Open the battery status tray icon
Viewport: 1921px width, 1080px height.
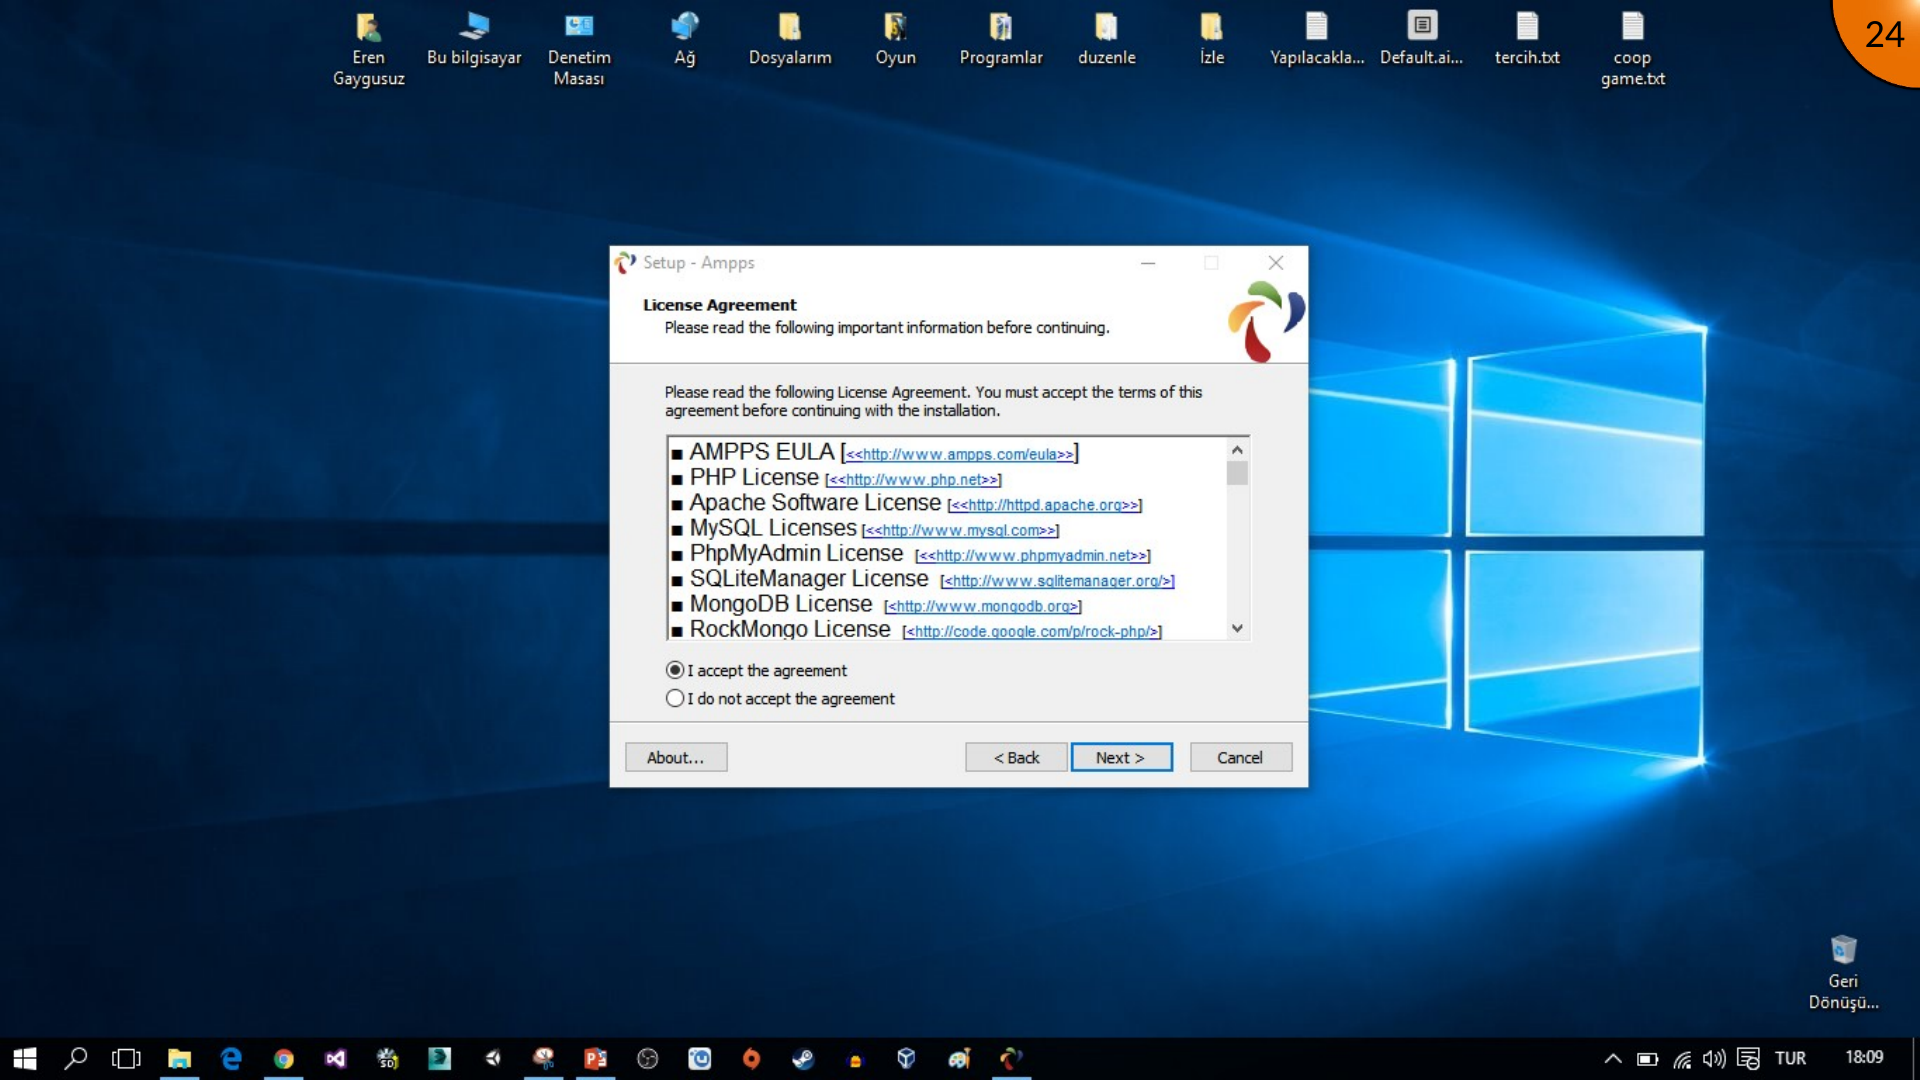click(1647, 1058)
